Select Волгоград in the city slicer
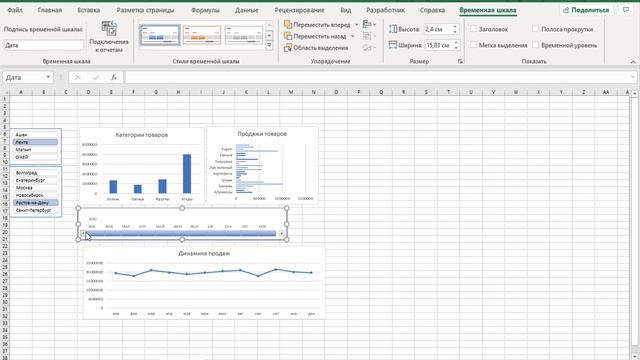 point(35,173)
